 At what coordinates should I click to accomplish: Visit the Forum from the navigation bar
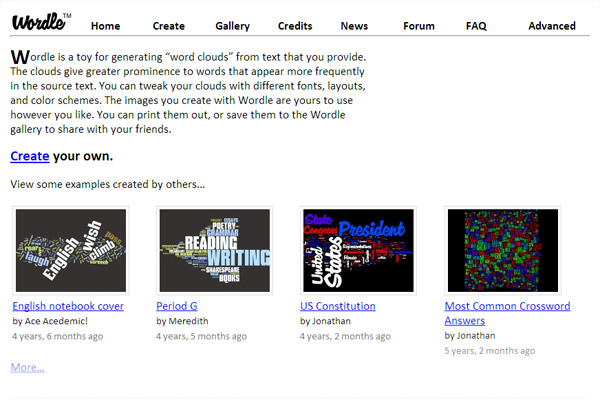pos(418,26)
